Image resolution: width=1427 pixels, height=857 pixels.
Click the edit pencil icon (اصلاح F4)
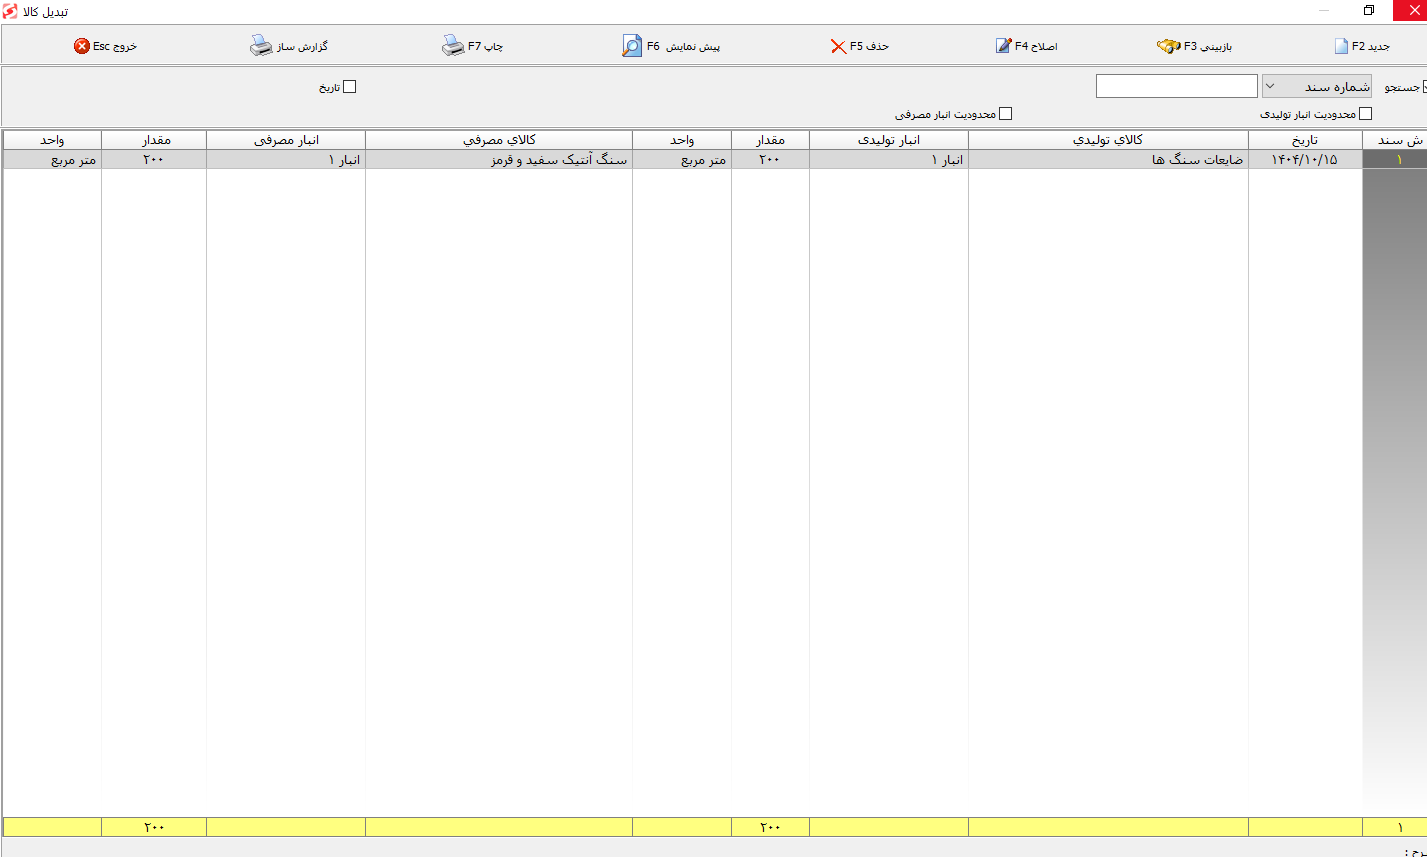1003,46
